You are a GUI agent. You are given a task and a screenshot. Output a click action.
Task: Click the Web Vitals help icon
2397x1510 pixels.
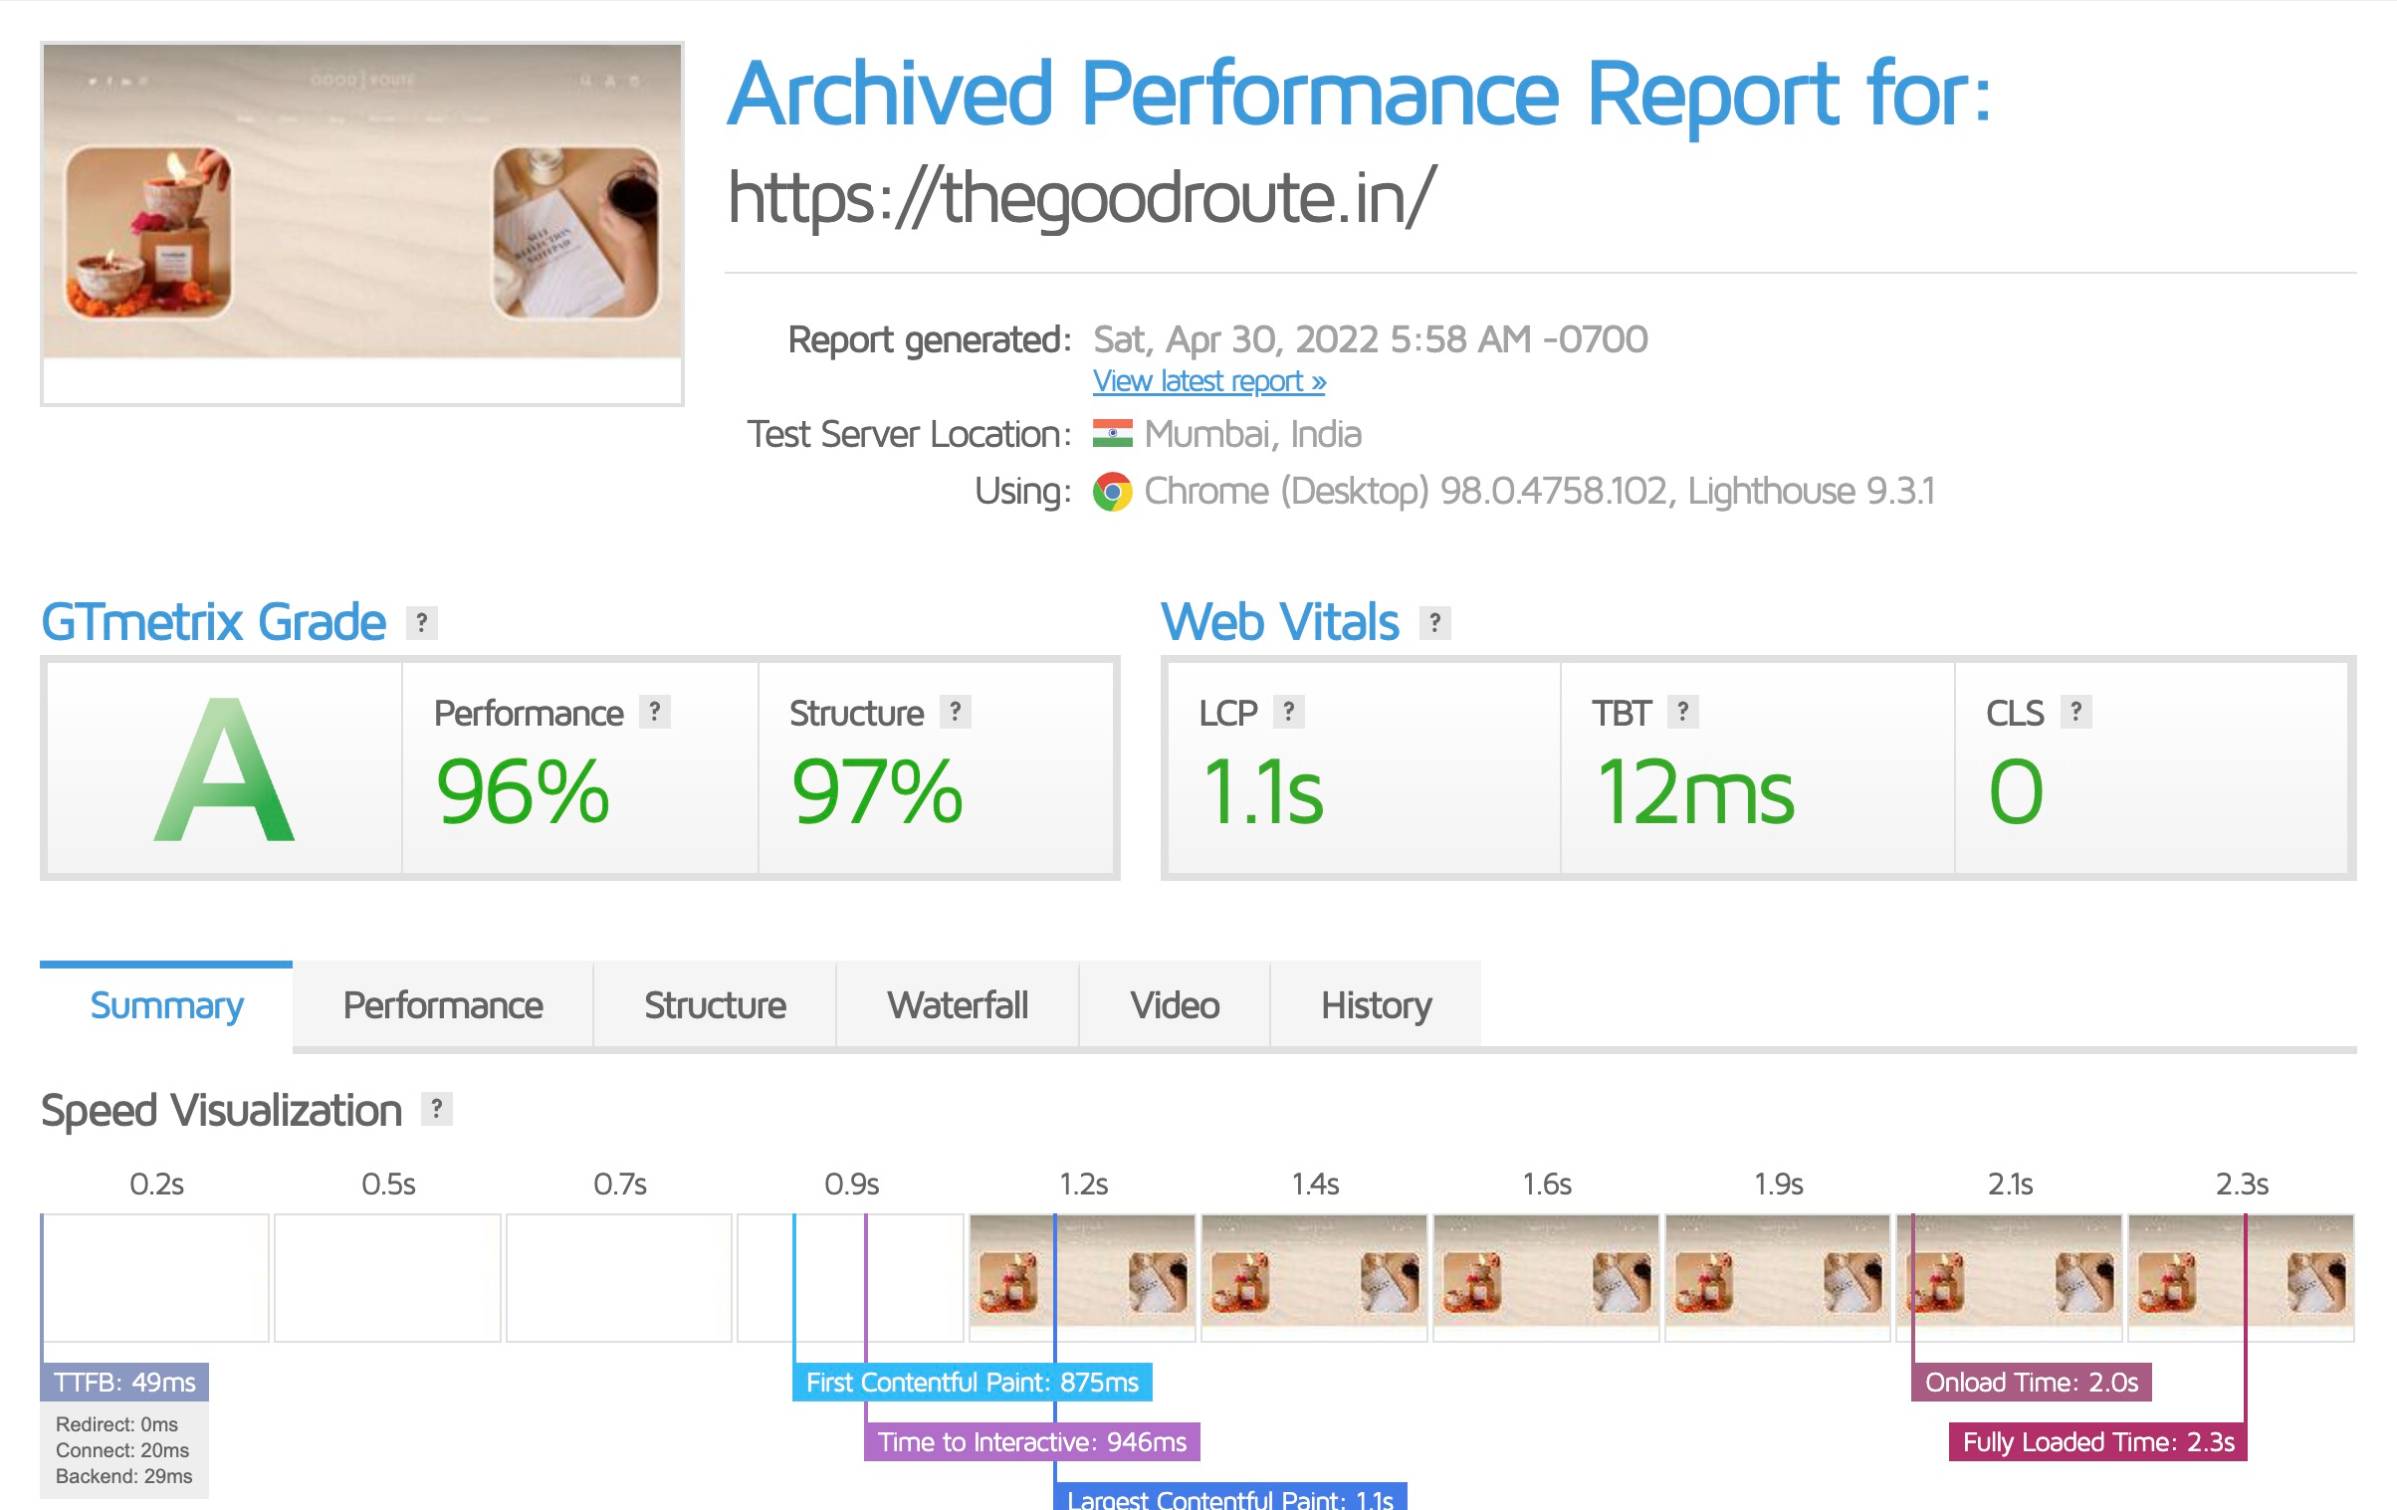1434,623
